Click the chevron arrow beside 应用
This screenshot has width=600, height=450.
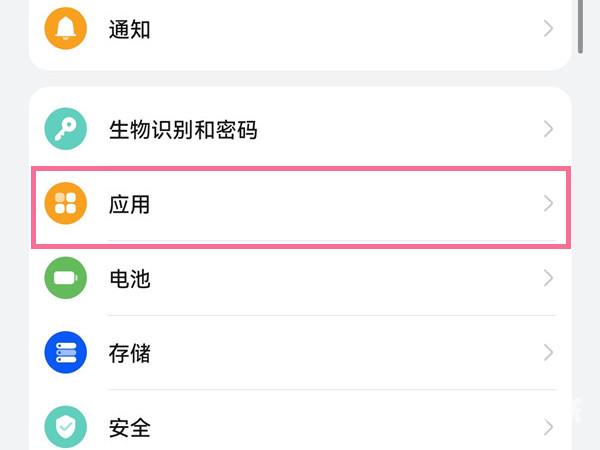(548, 205)
